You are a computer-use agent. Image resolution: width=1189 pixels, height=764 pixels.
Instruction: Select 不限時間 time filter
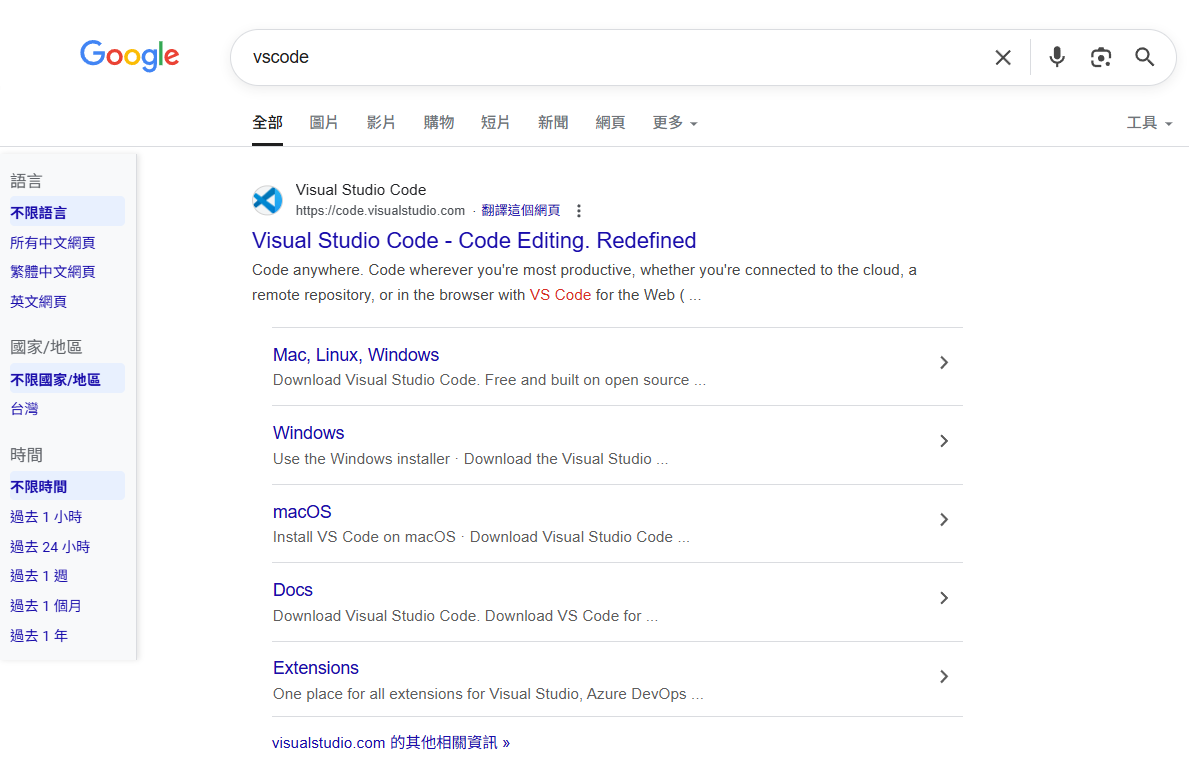click(67, 487)
